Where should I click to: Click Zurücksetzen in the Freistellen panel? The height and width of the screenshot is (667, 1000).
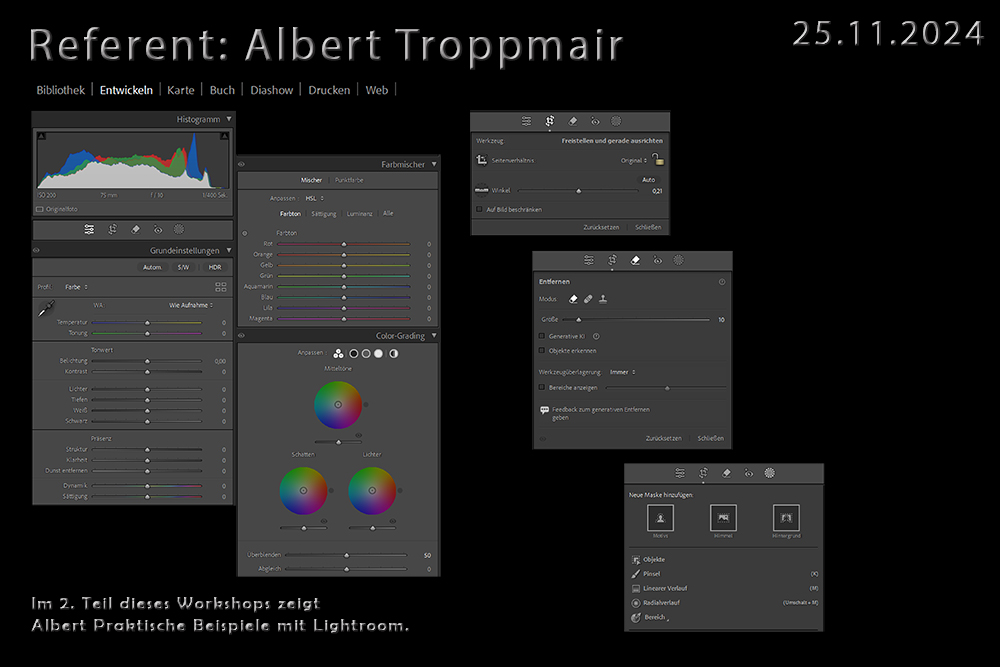(601, 227)
